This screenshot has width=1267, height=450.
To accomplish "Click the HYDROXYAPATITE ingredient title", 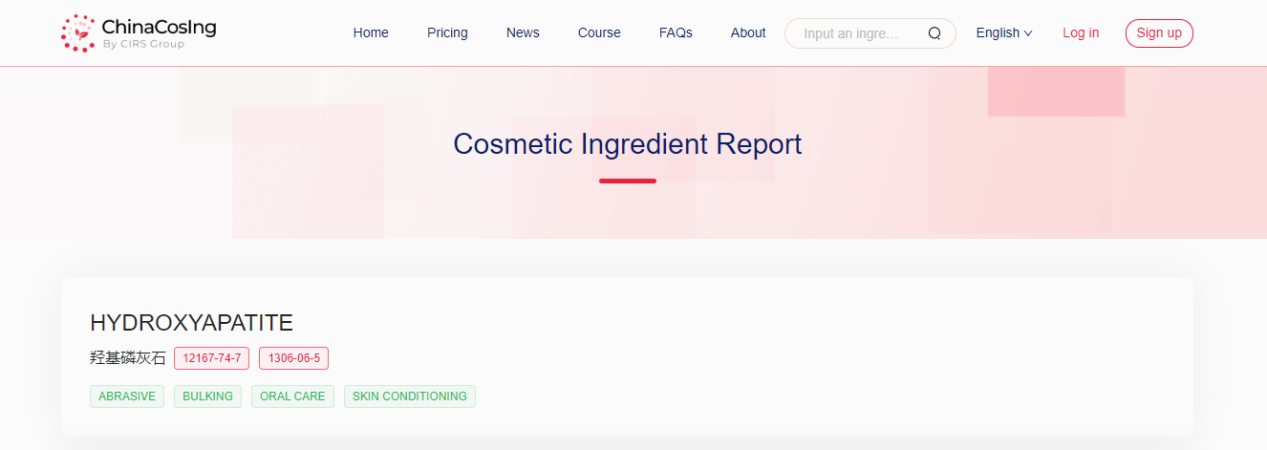I will point(191,323).
